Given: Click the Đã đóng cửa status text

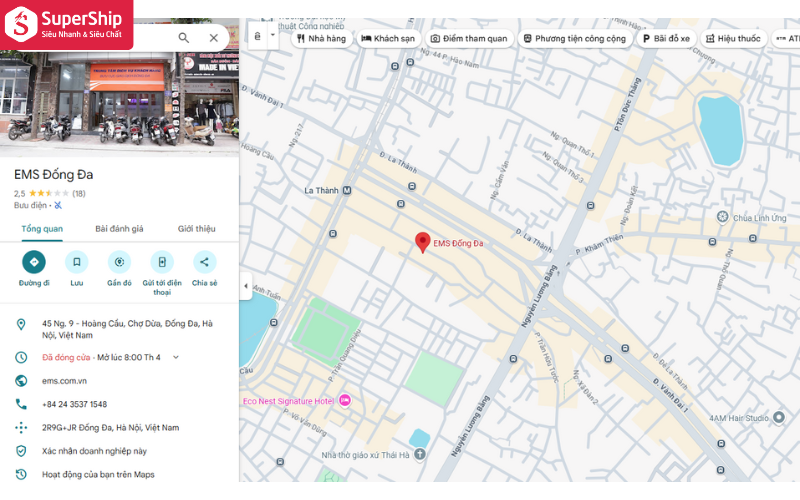Looking at the screenshot, I should click(66, 357).
